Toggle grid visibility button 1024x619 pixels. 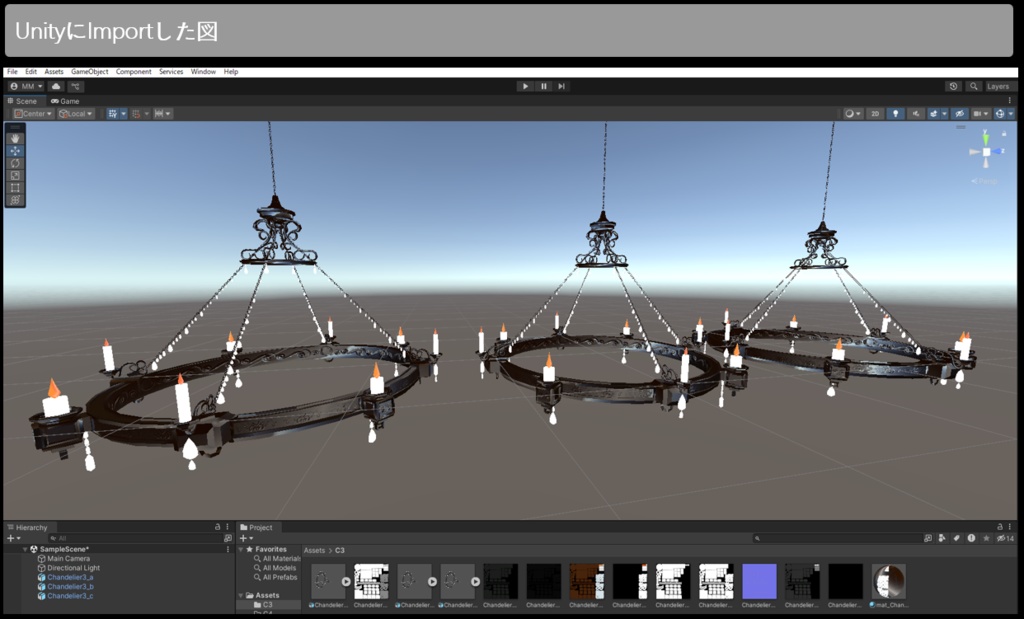(112, 114)
